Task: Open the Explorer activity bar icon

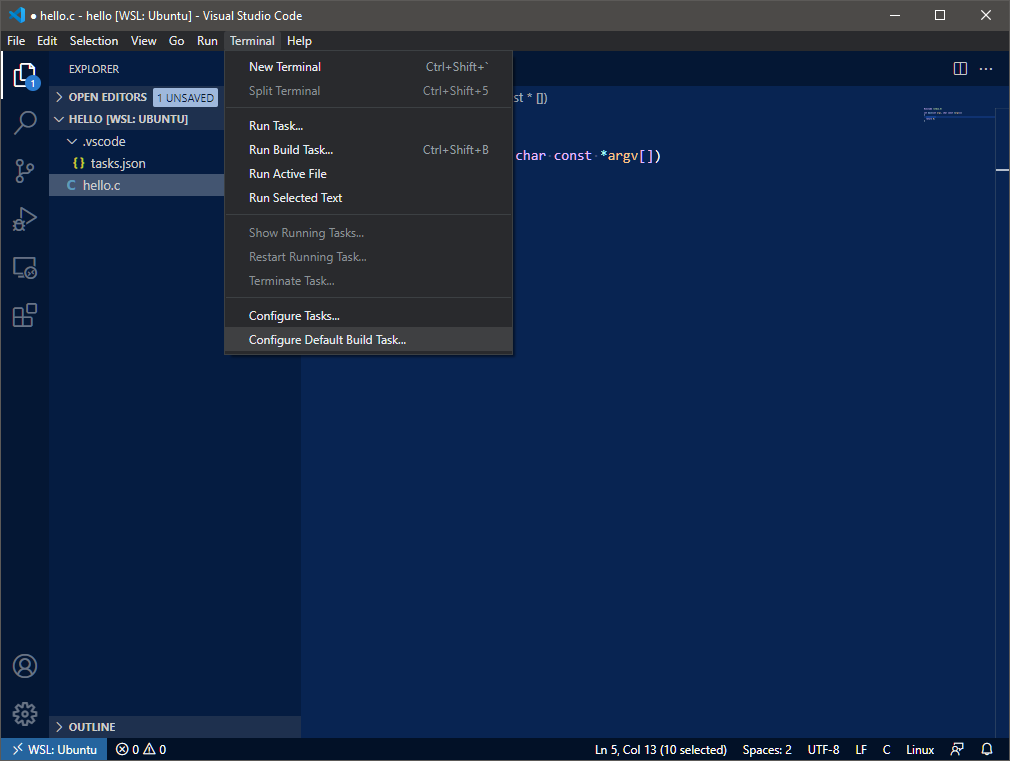Action: coord(24,75)
